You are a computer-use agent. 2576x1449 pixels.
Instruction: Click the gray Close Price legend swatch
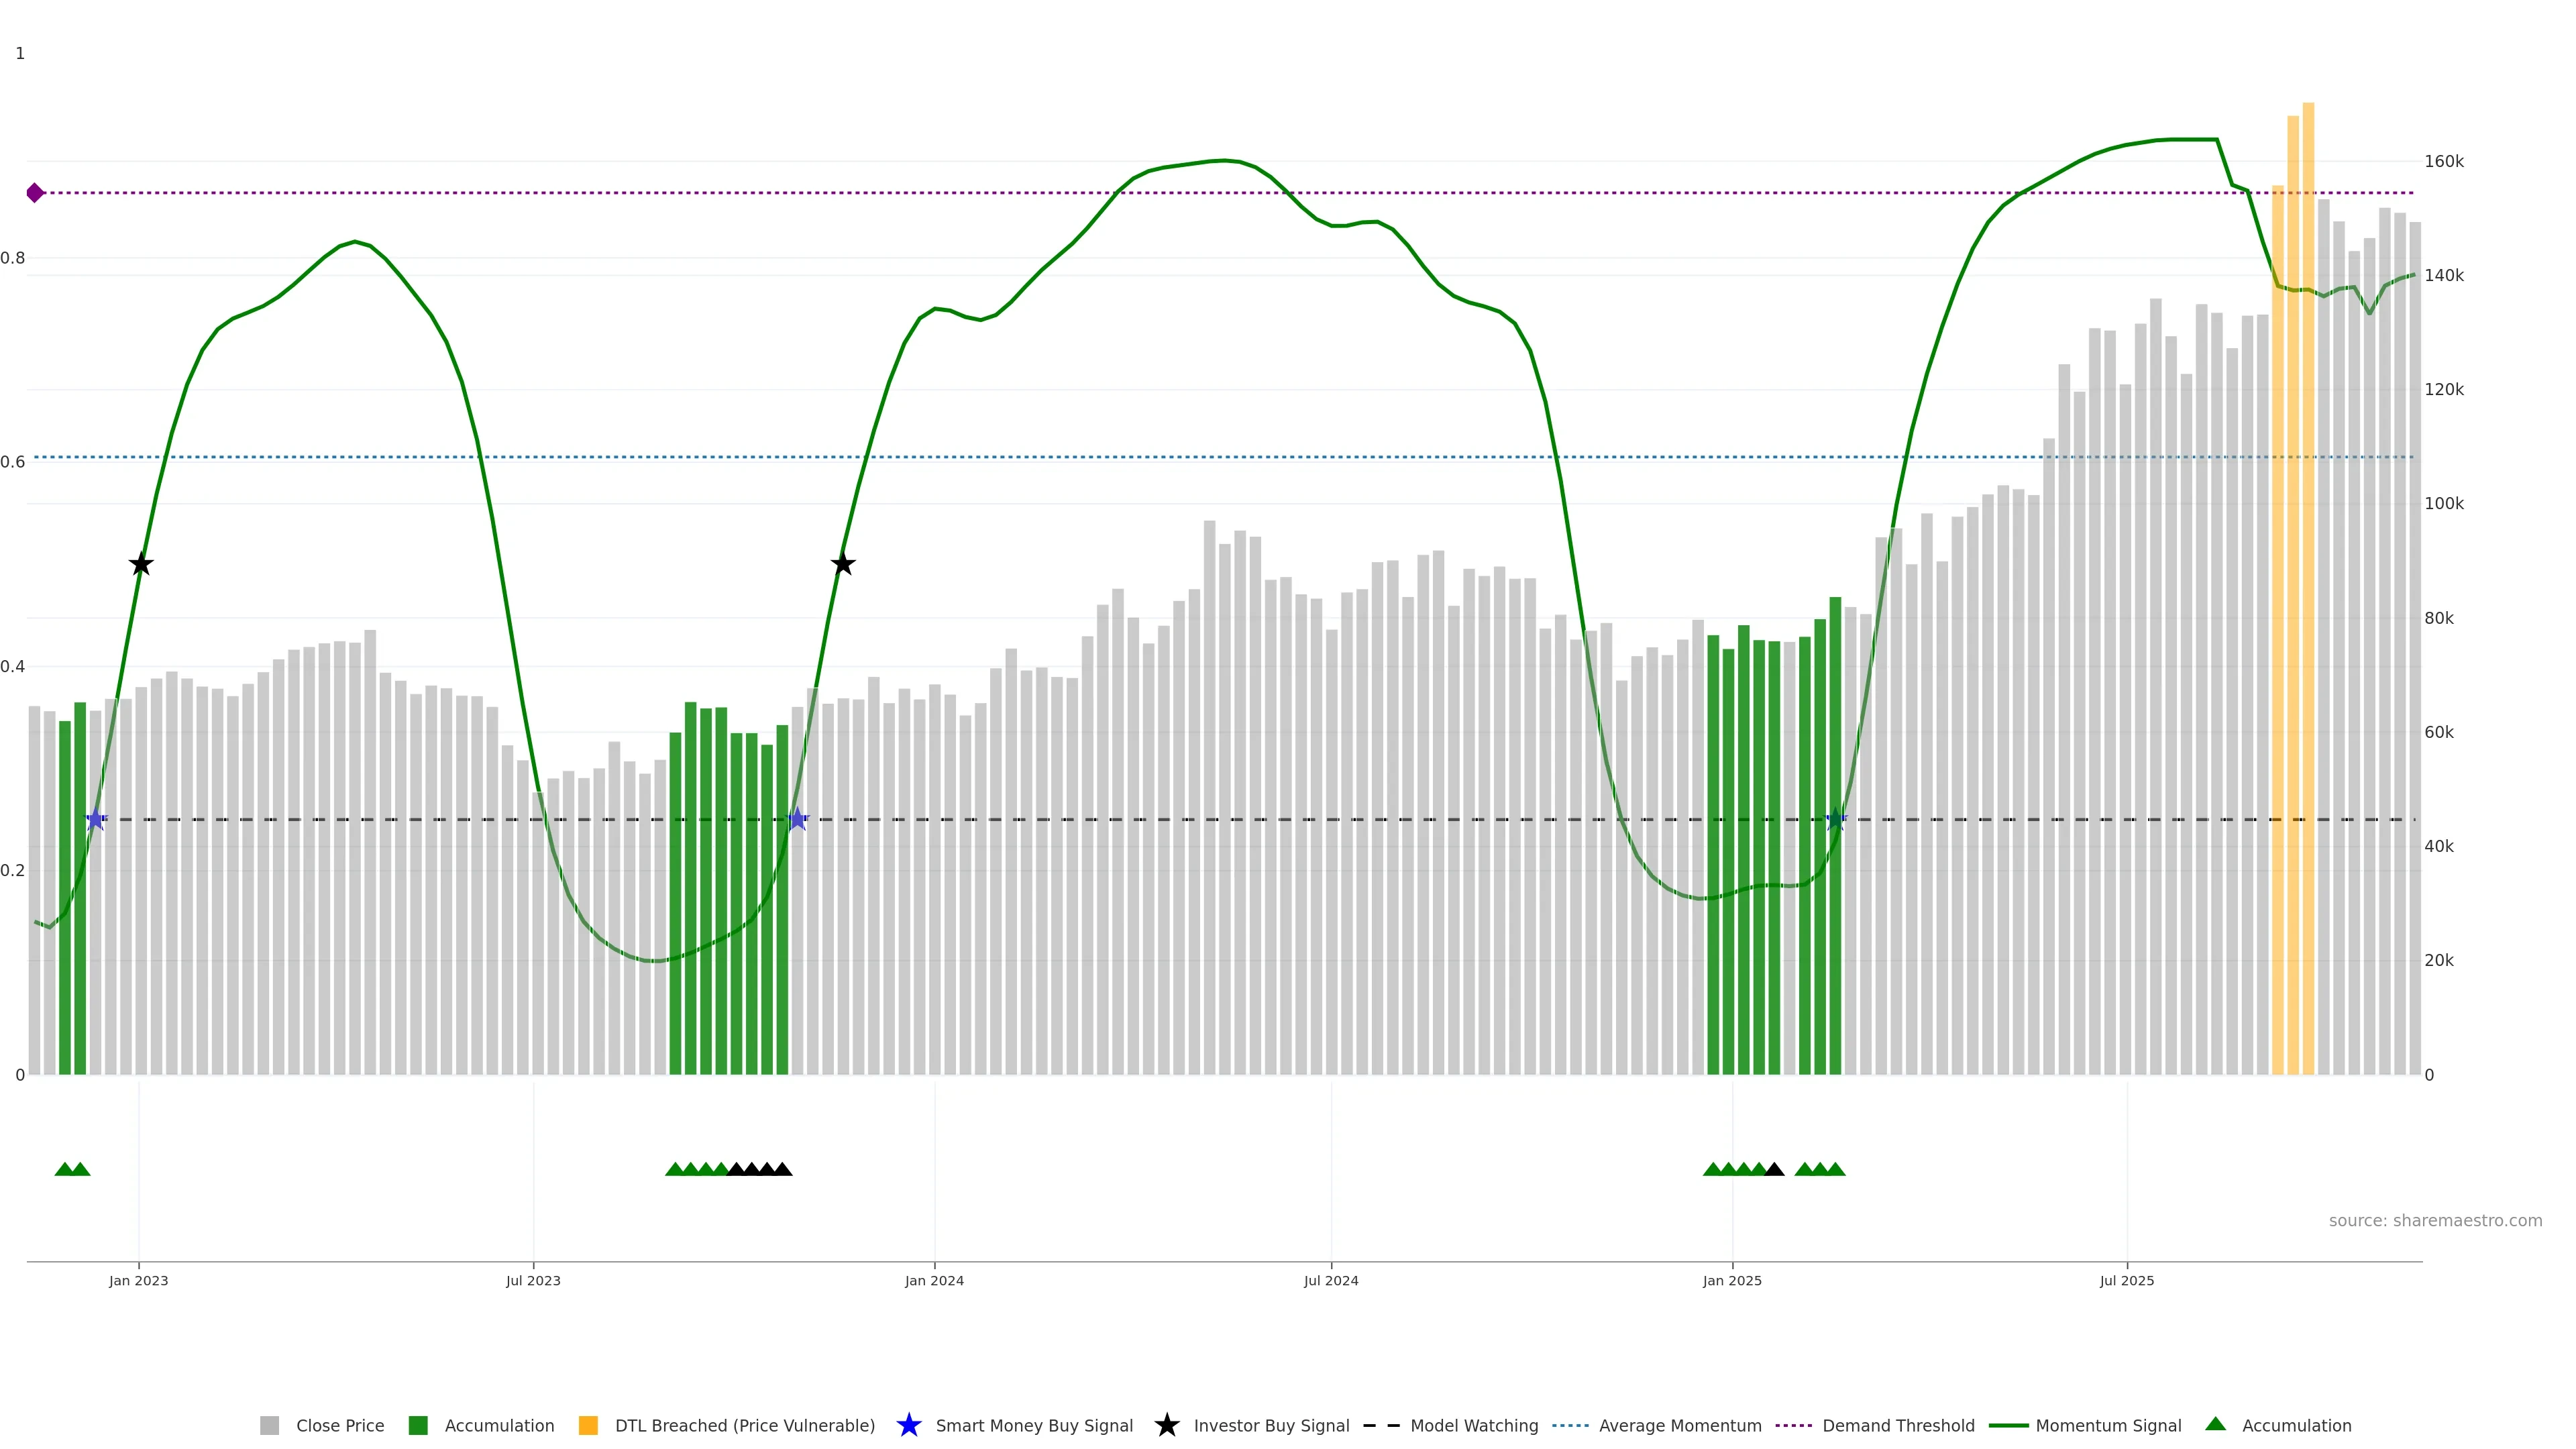click(269, 1425)
